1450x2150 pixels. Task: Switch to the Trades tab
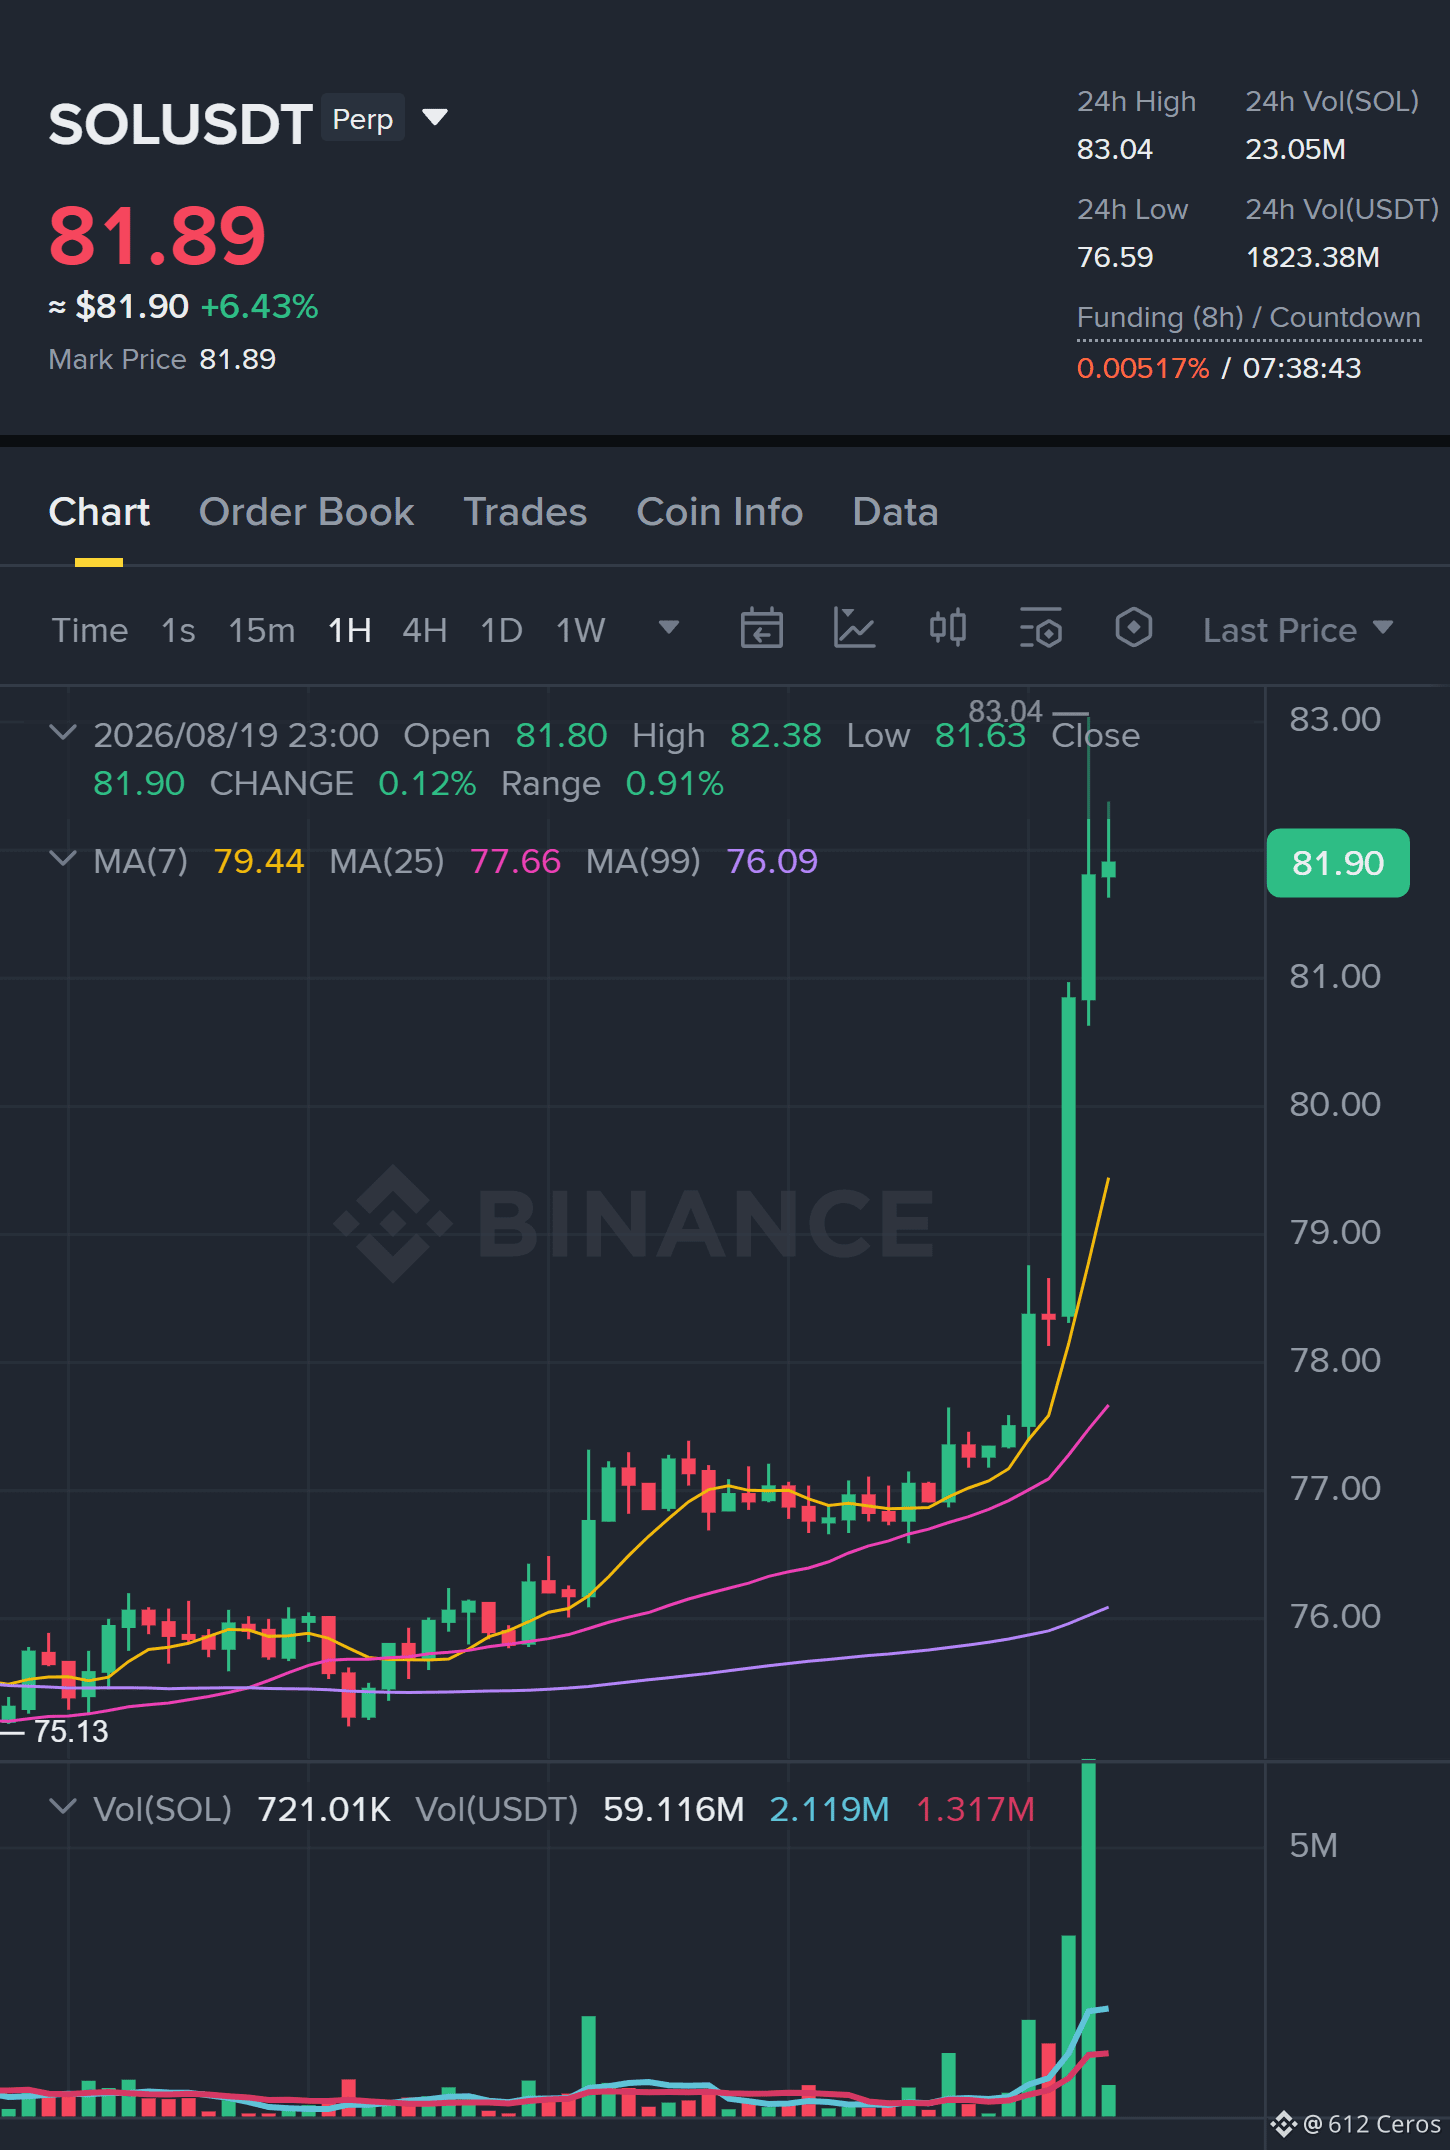coord(525,512)
